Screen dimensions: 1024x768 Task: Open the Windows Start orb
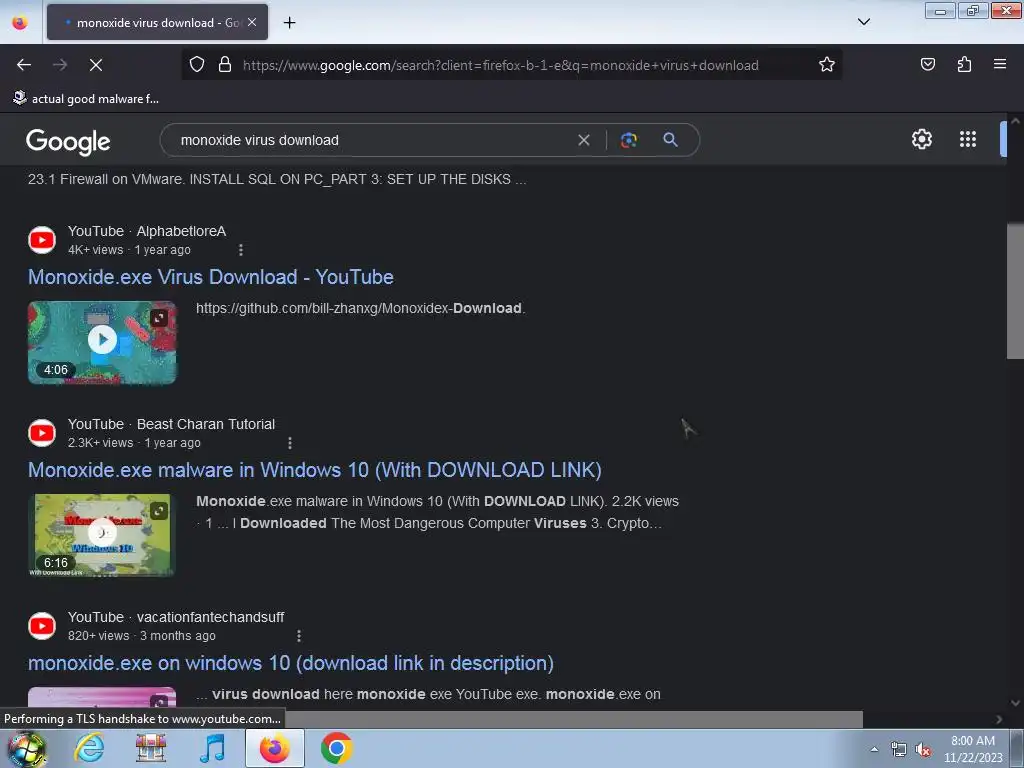click(26, 748)
